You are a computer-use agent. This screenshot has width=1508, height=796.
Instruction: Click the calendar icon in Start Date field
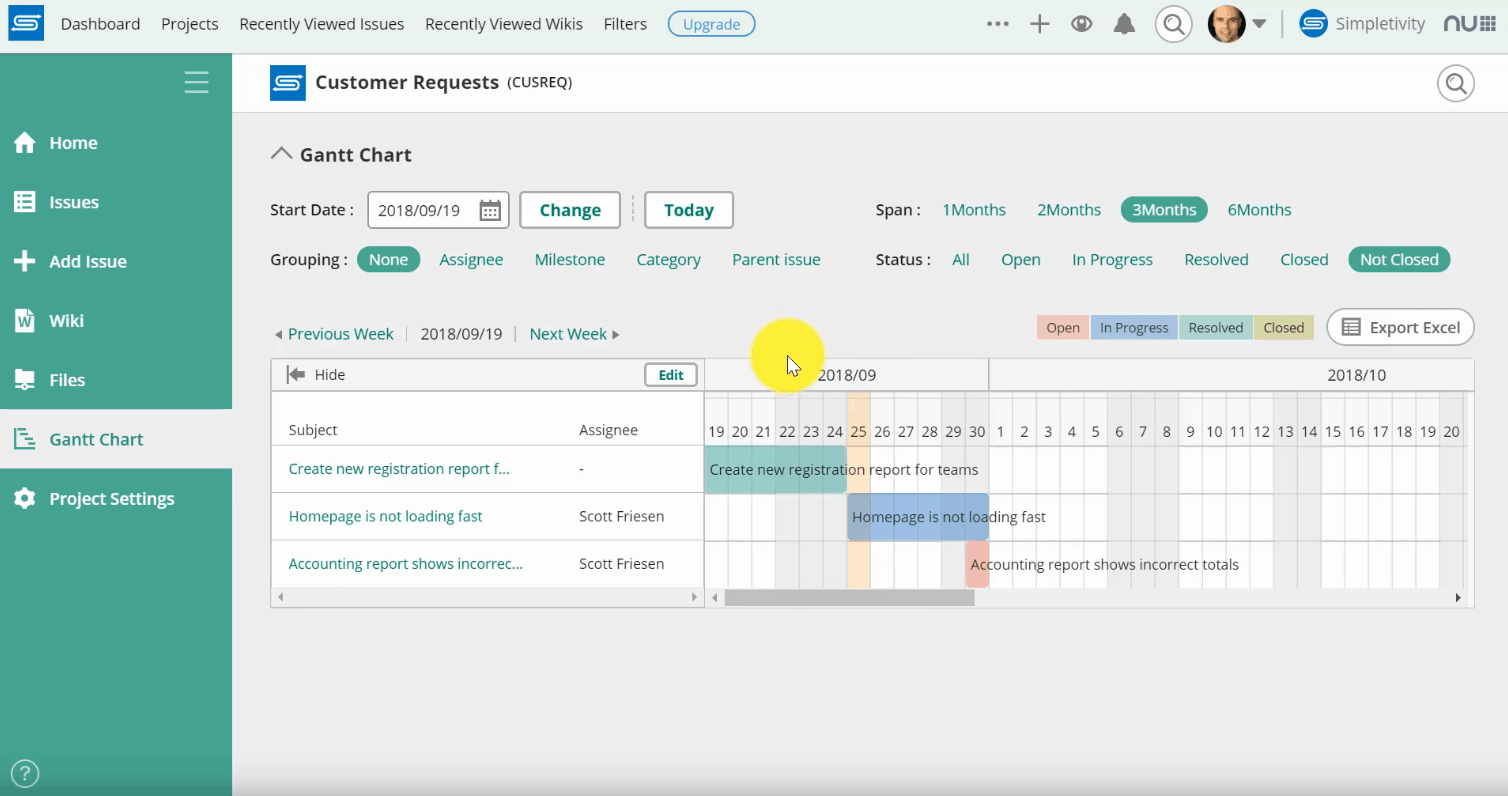pyautogui.click(x=490, y=210)
